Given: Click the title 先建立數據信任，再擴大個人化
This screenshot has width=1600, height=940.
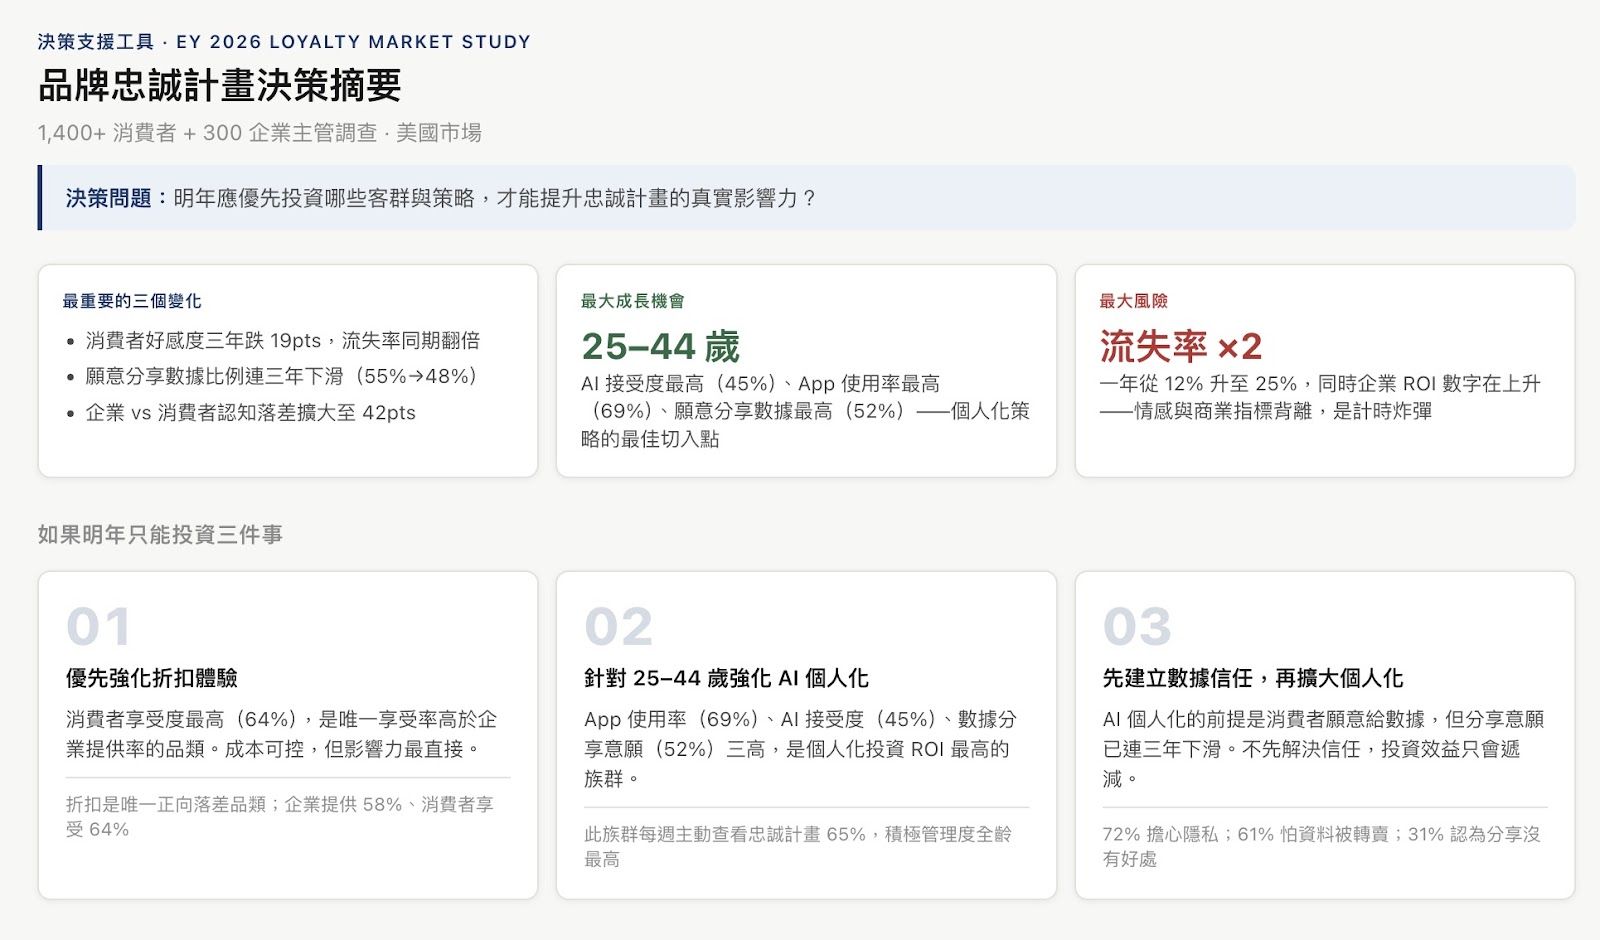Looking at the screenshot, I should [1253, 678].
